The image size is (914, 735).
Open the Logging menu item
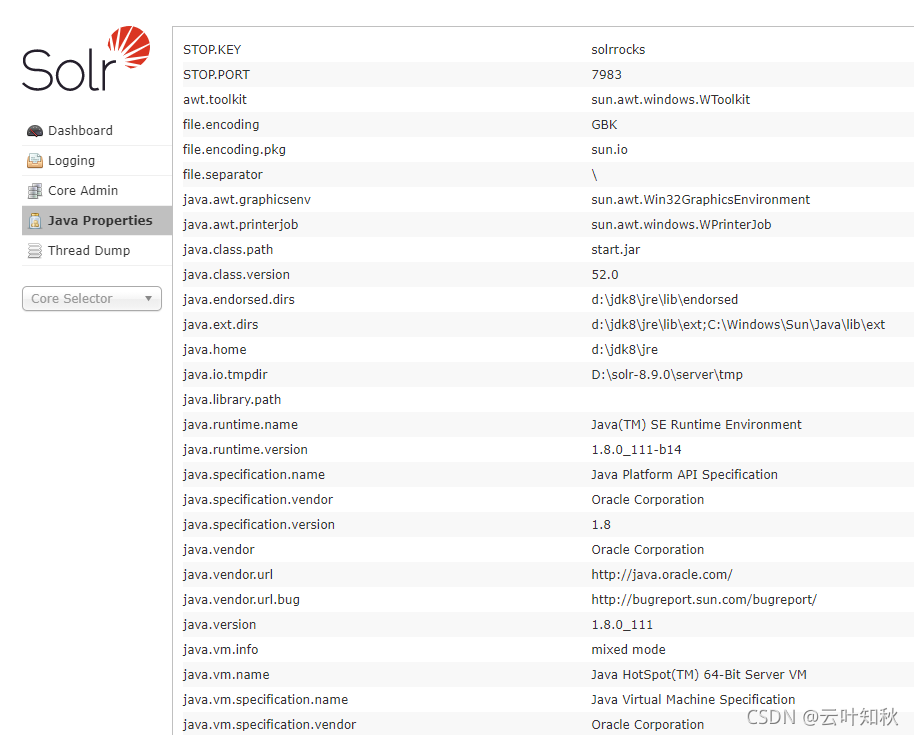click(x=97, y=161)
